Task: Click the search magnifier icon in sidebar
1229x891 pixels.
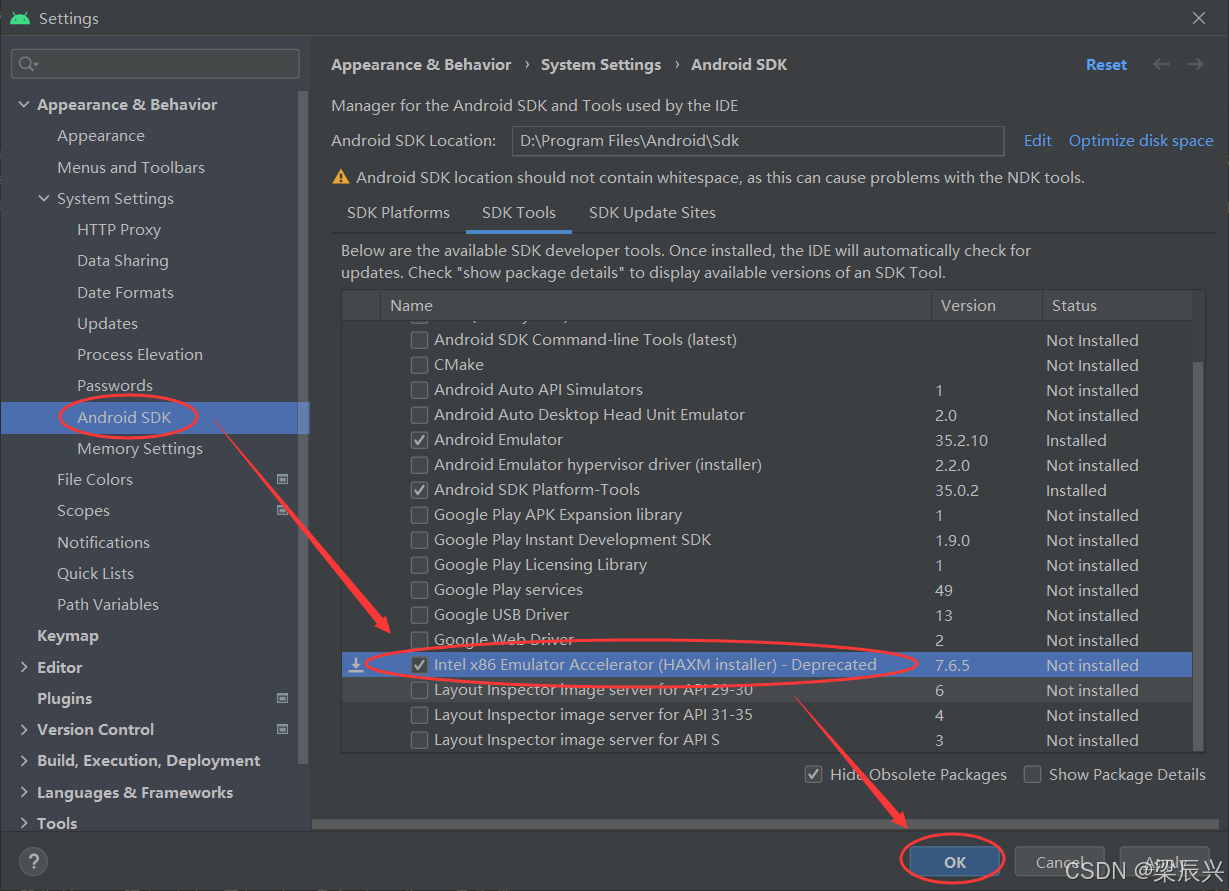Action: (x=27, y=64)
